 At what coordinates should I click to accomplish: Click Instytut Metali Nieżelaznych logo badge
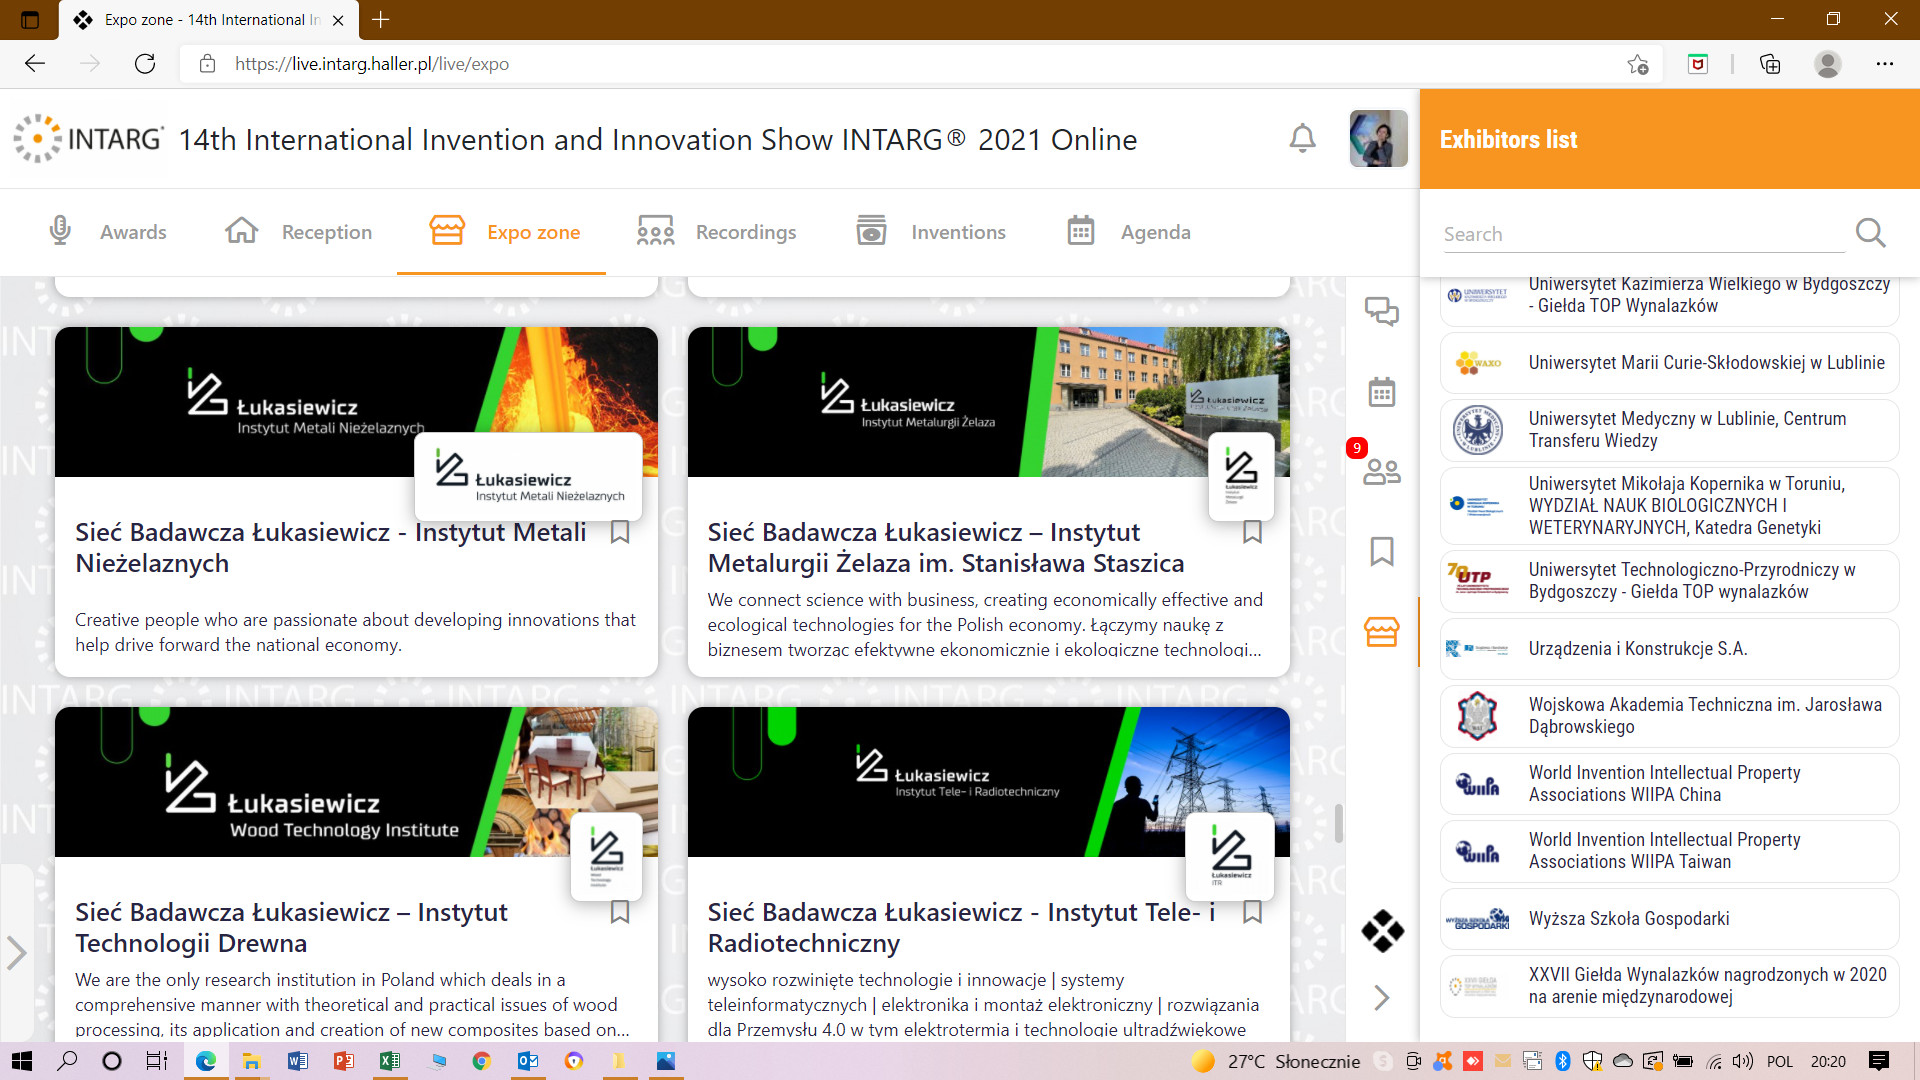click(x=528, y=476)
